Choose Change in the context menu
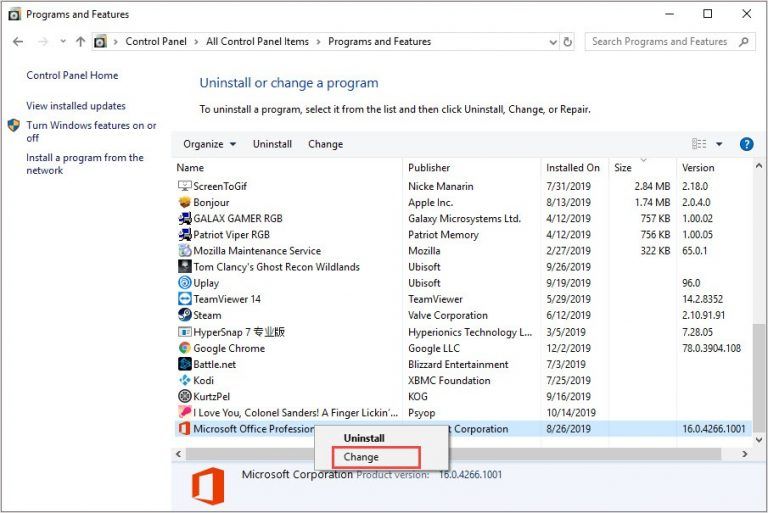The image size is (768, 513). point(361,457)
